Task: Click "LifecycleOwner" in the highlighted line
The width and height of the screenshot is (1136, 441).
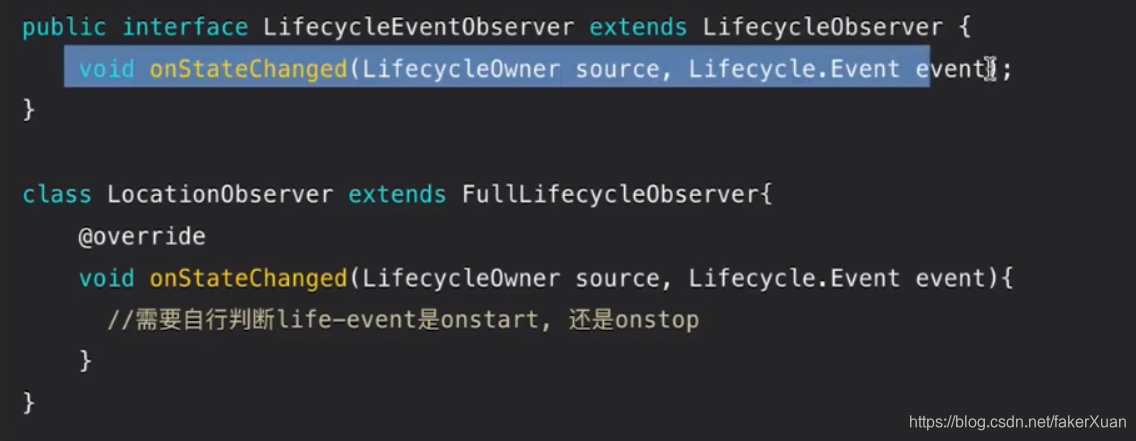Action: tap(462, 70)
